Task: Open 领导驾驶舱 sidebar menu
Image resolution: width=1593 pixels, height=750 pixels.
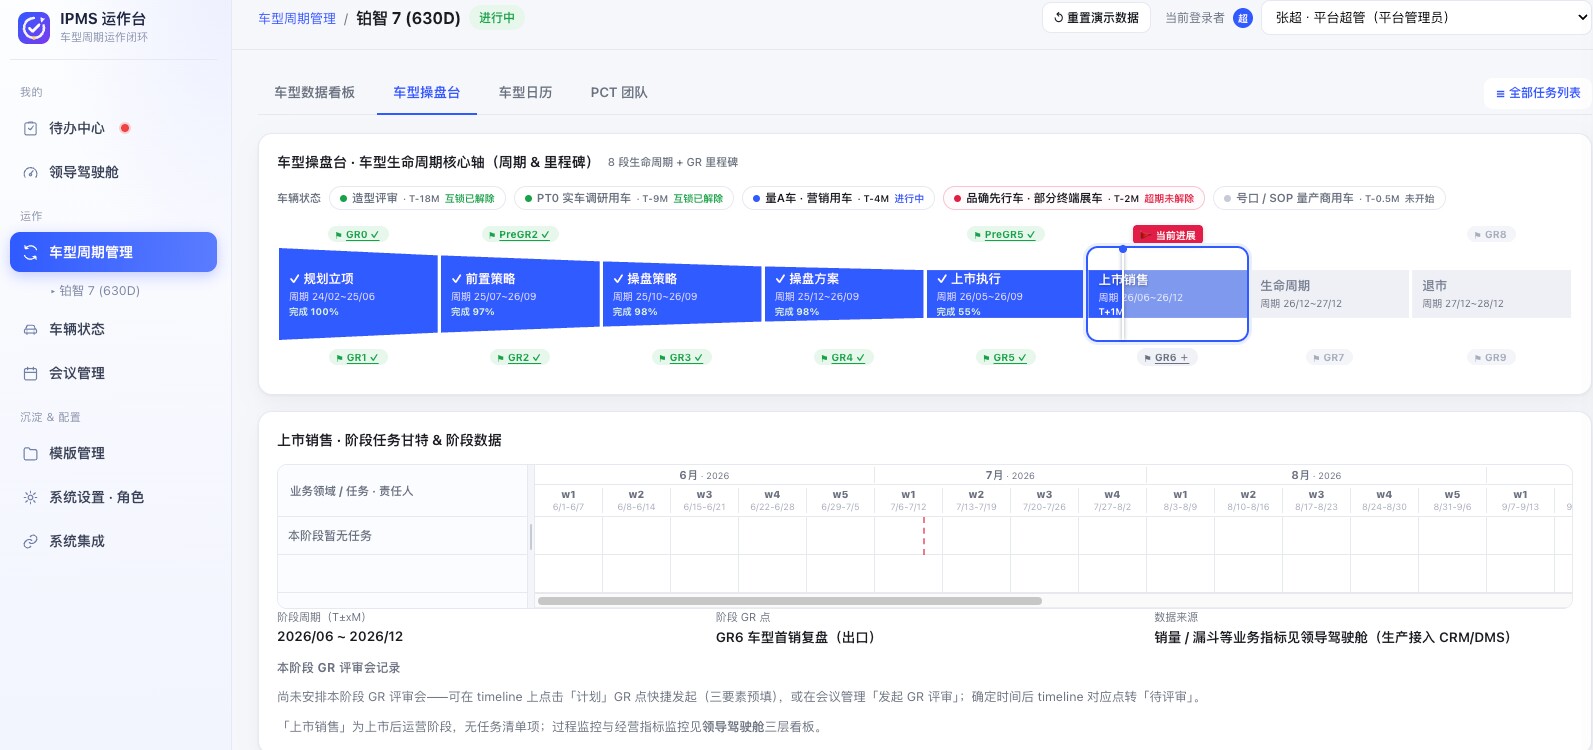Action: coord(113,172)
